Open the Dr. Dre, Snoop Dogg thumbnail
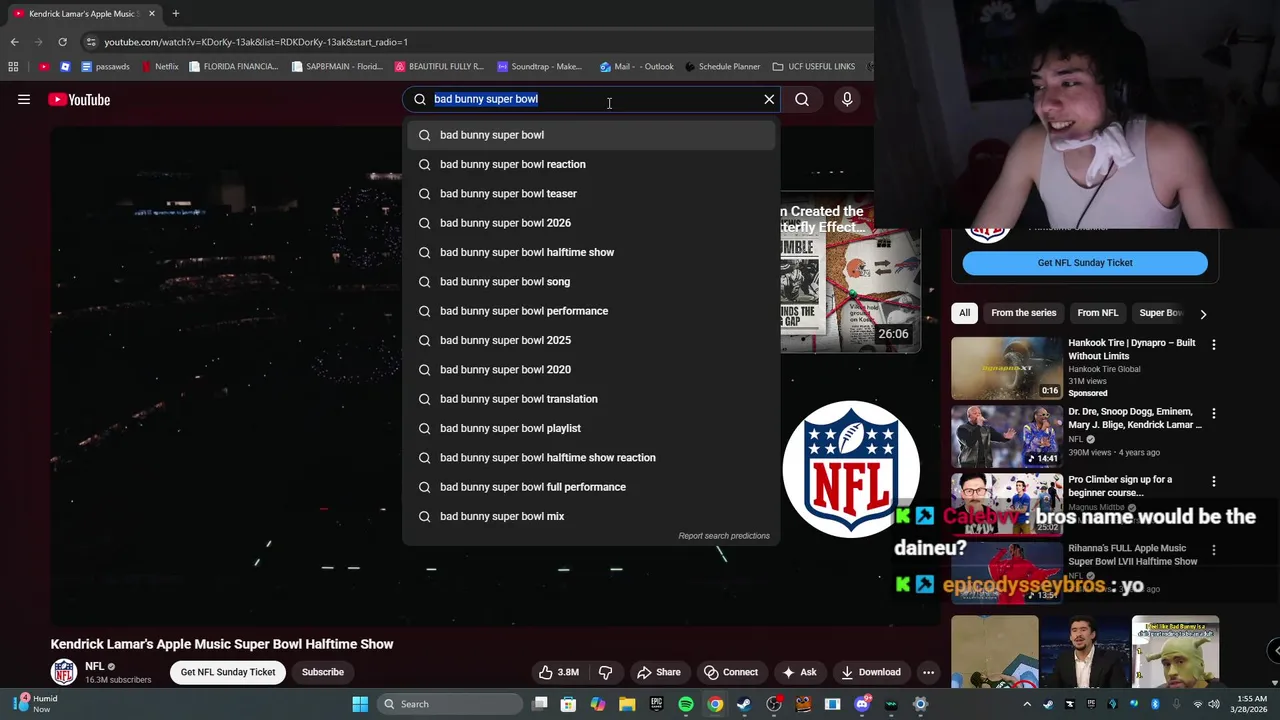This screenshot has width=1280, height=720. point(1007,436)
